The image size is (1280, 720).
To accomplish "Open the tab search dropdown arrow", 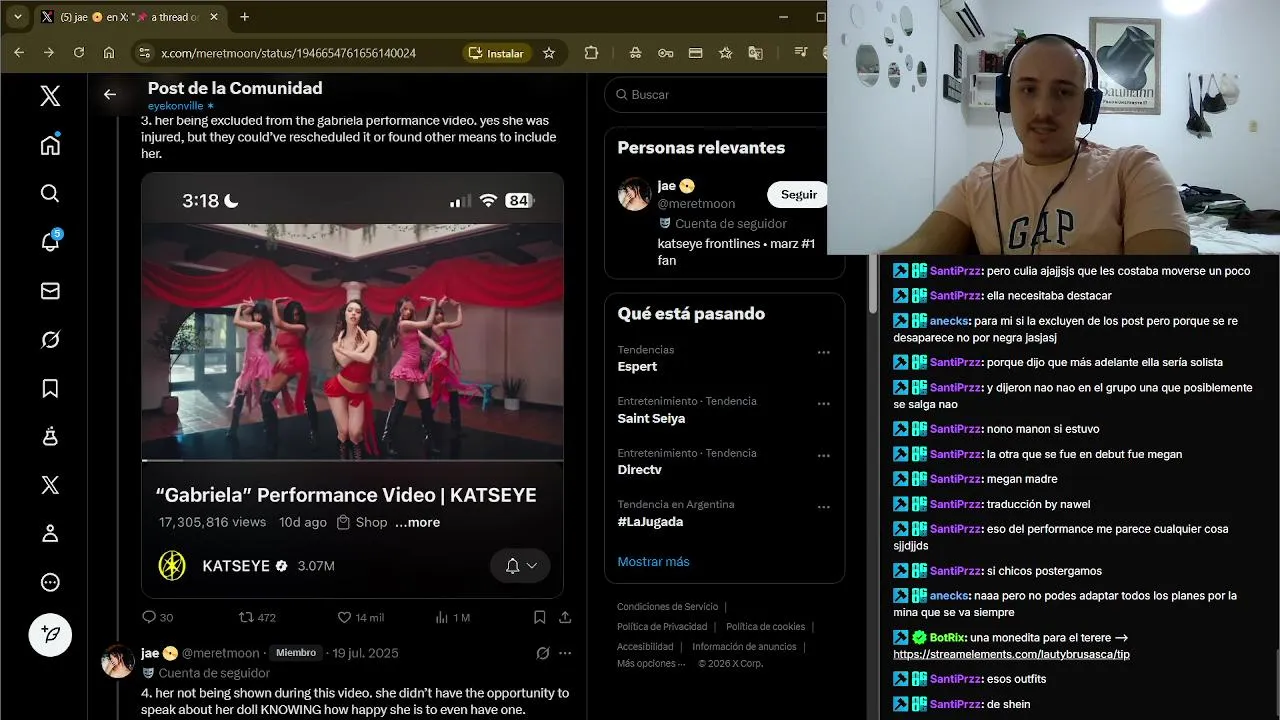I will (17, 17).
